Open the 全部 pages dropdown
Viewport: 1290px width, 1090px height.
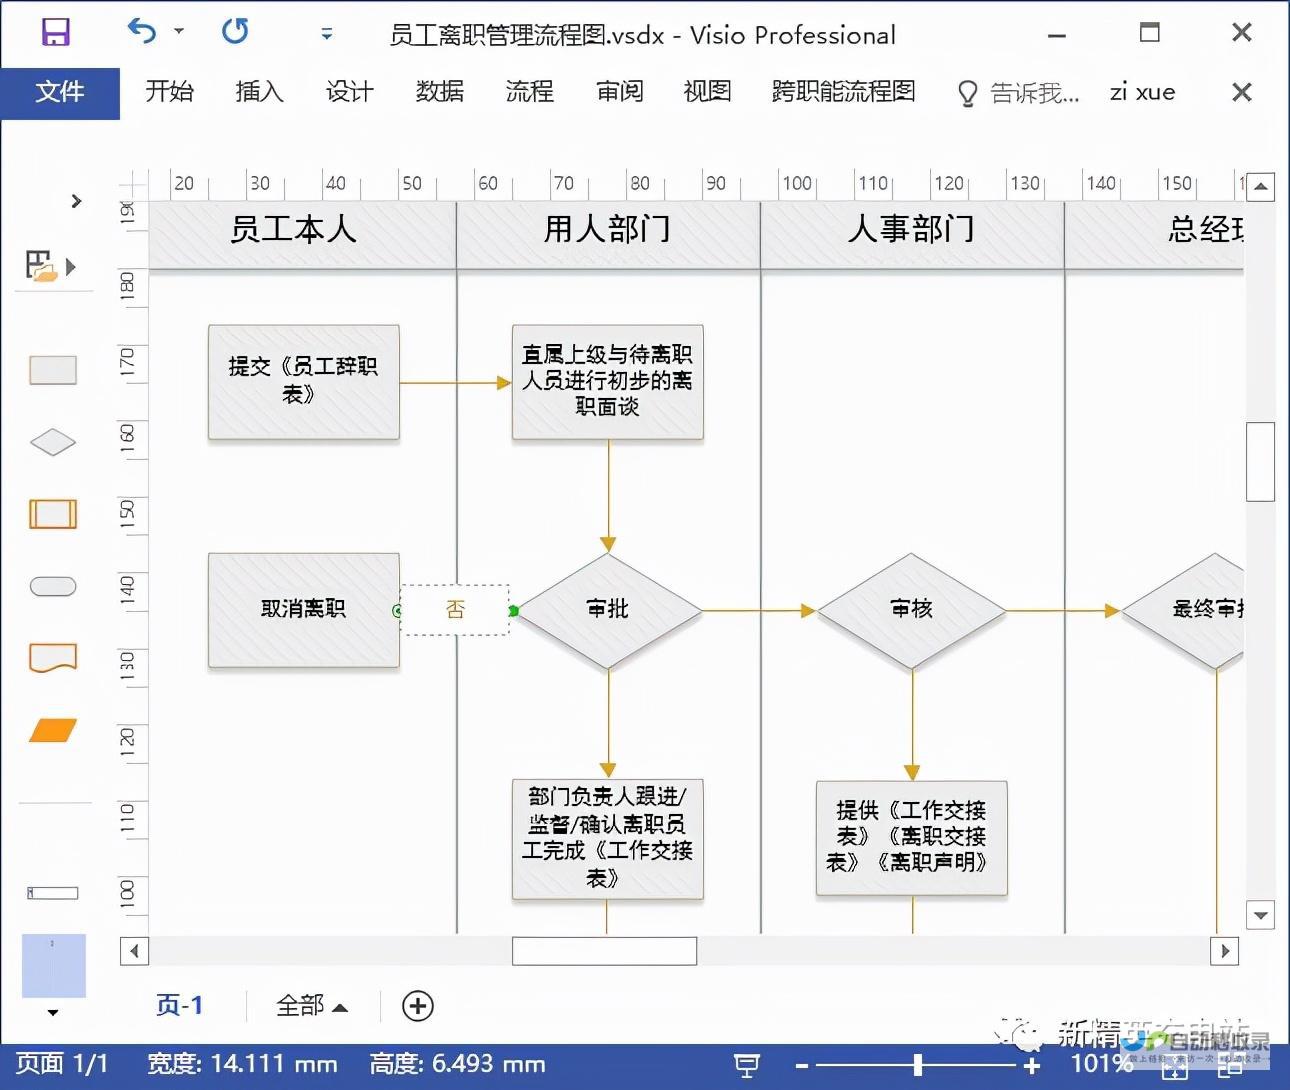(312, 1006)
